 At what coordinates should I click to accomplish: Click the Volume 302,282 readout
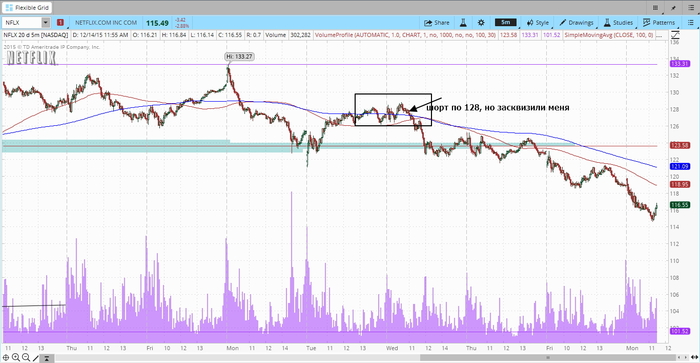pos(288,35)
